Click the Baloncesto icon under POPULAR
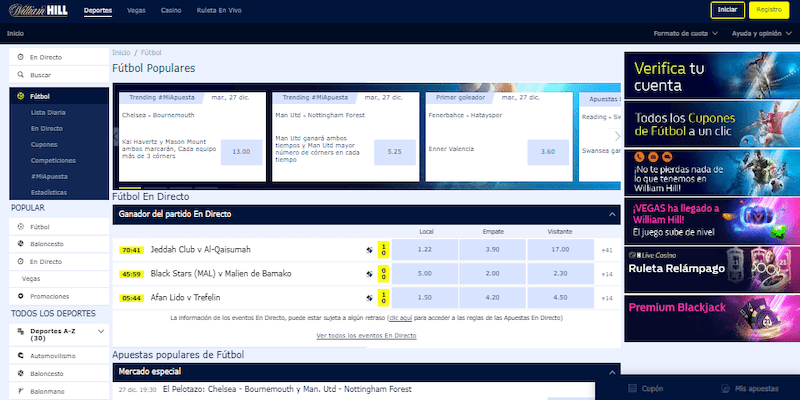The width and height of the screenshot is (800, 400). (20, 244)
